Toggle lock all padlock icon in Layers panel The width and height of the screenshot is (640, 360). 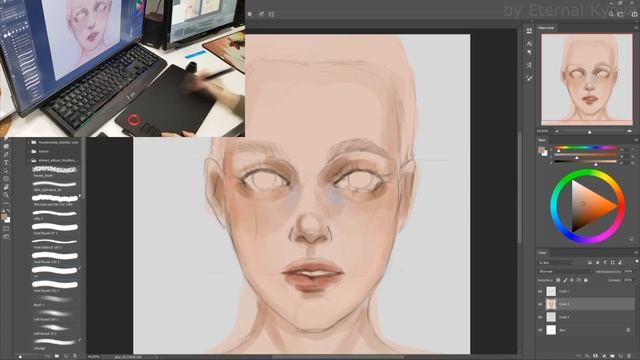tap(586, 280)
